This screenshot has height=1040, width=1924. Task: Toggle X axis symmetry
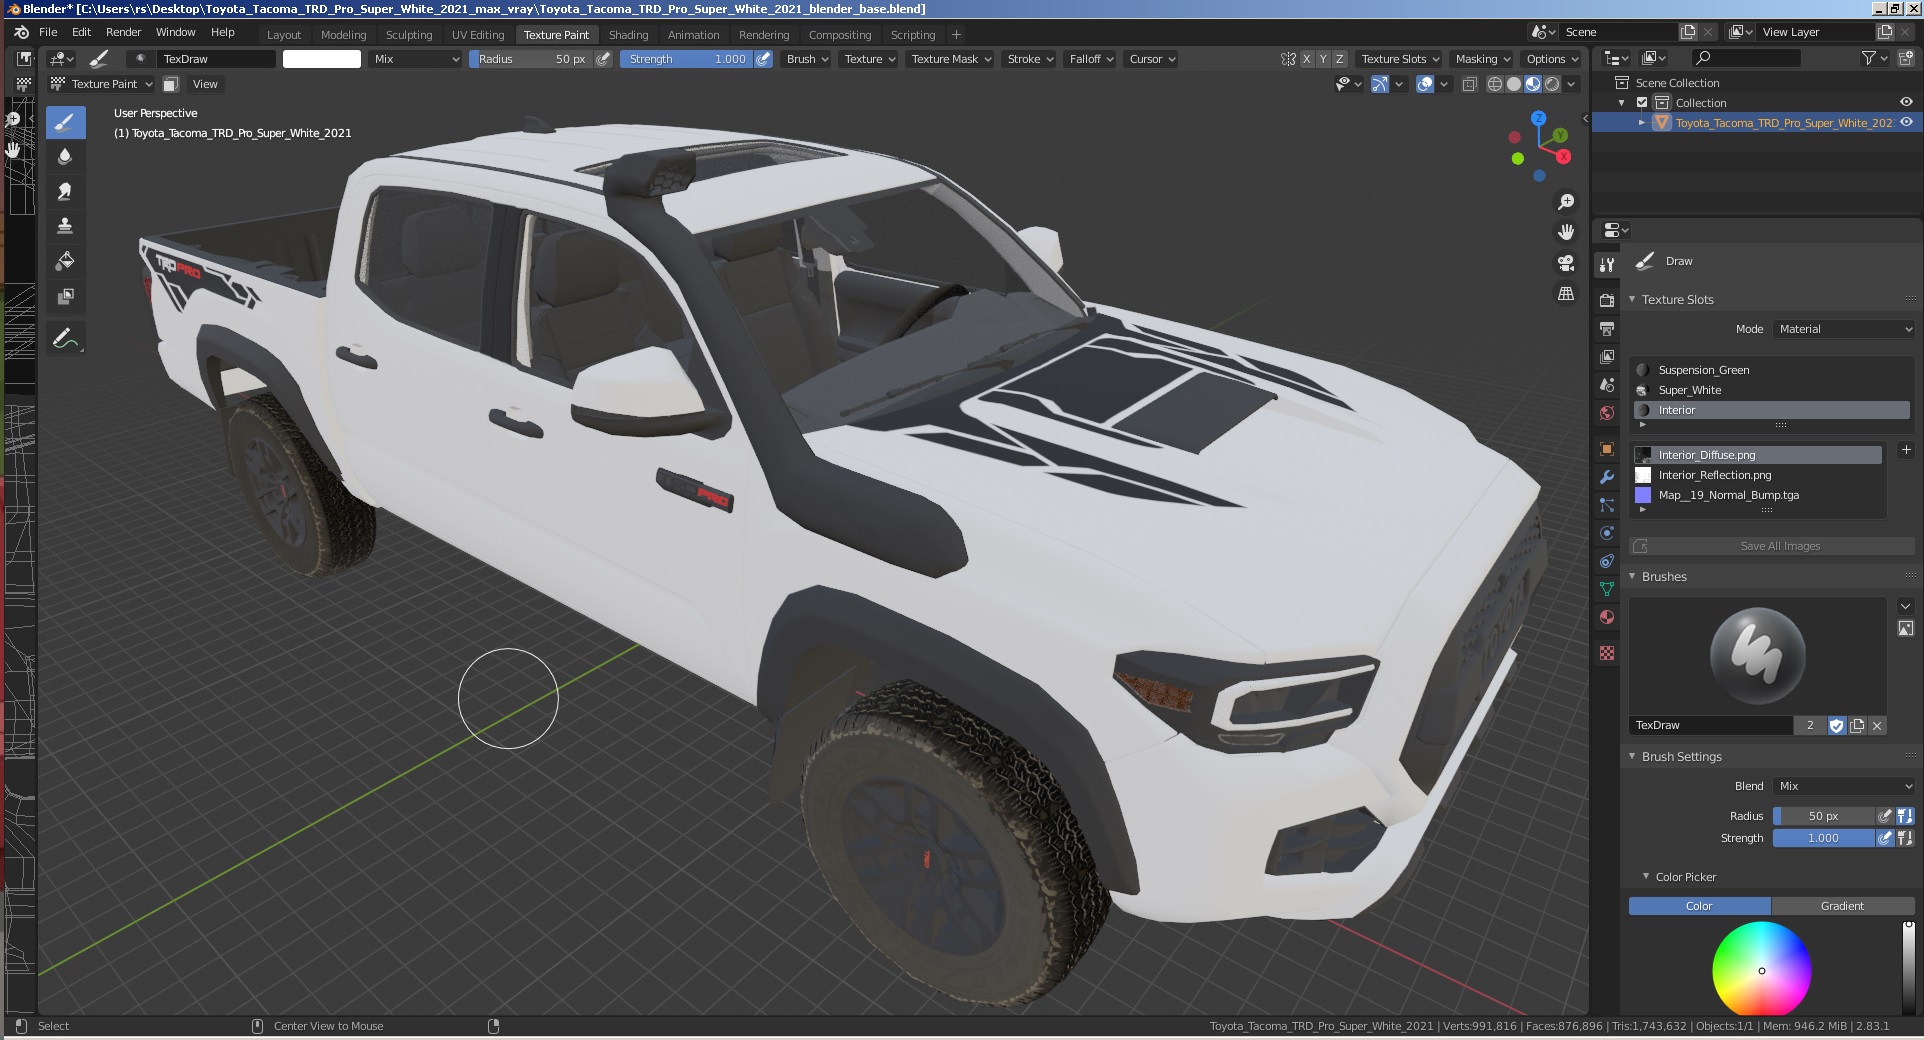click(1306, 59)
